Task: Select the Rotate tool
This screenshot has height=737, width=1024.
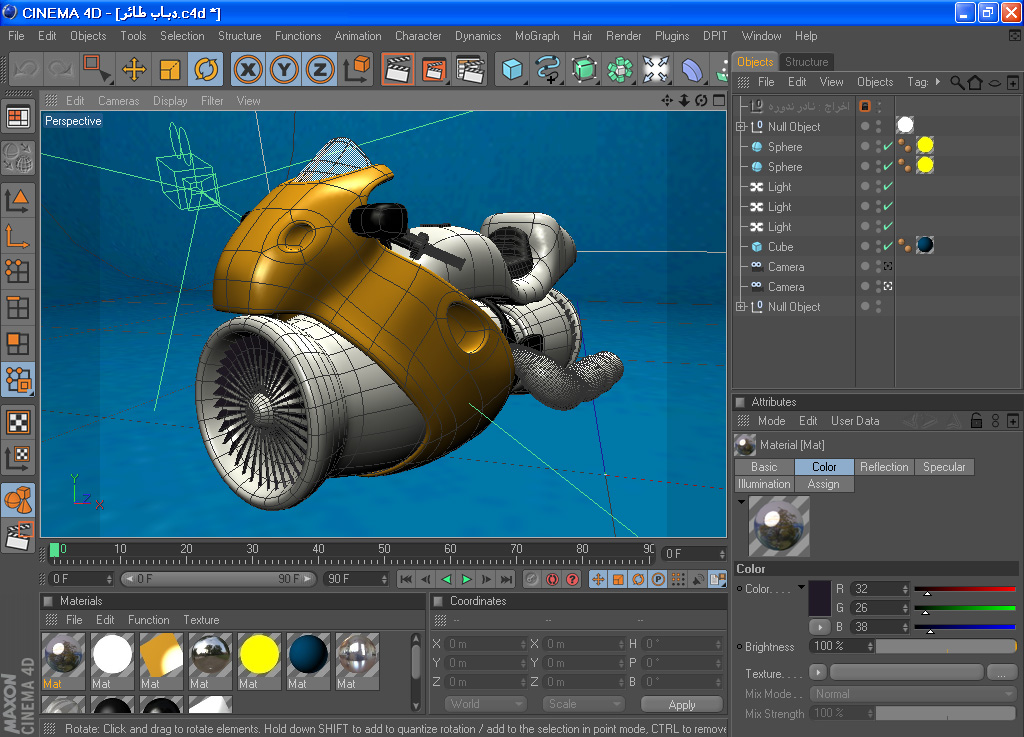Action: (x=206, y=69)
